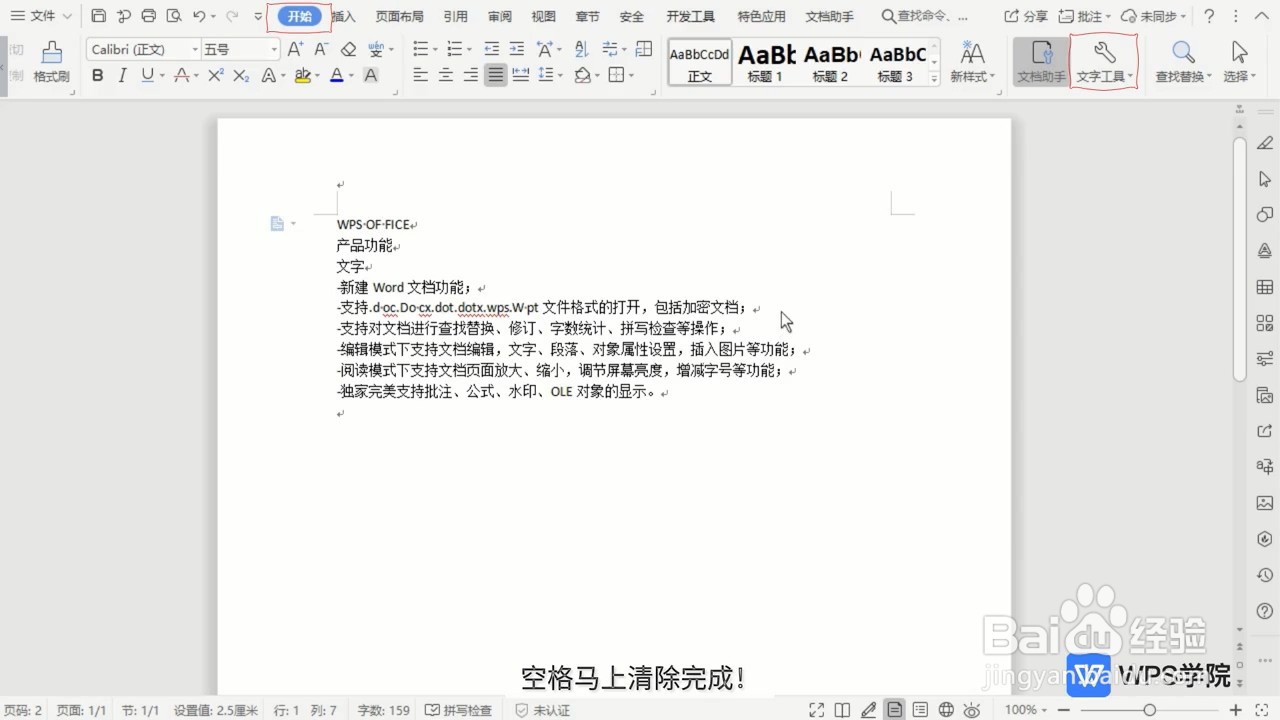This screenshot has width=1280, height=720.
Task: Toggle eye protection mode in status bar
Action: 971,710
